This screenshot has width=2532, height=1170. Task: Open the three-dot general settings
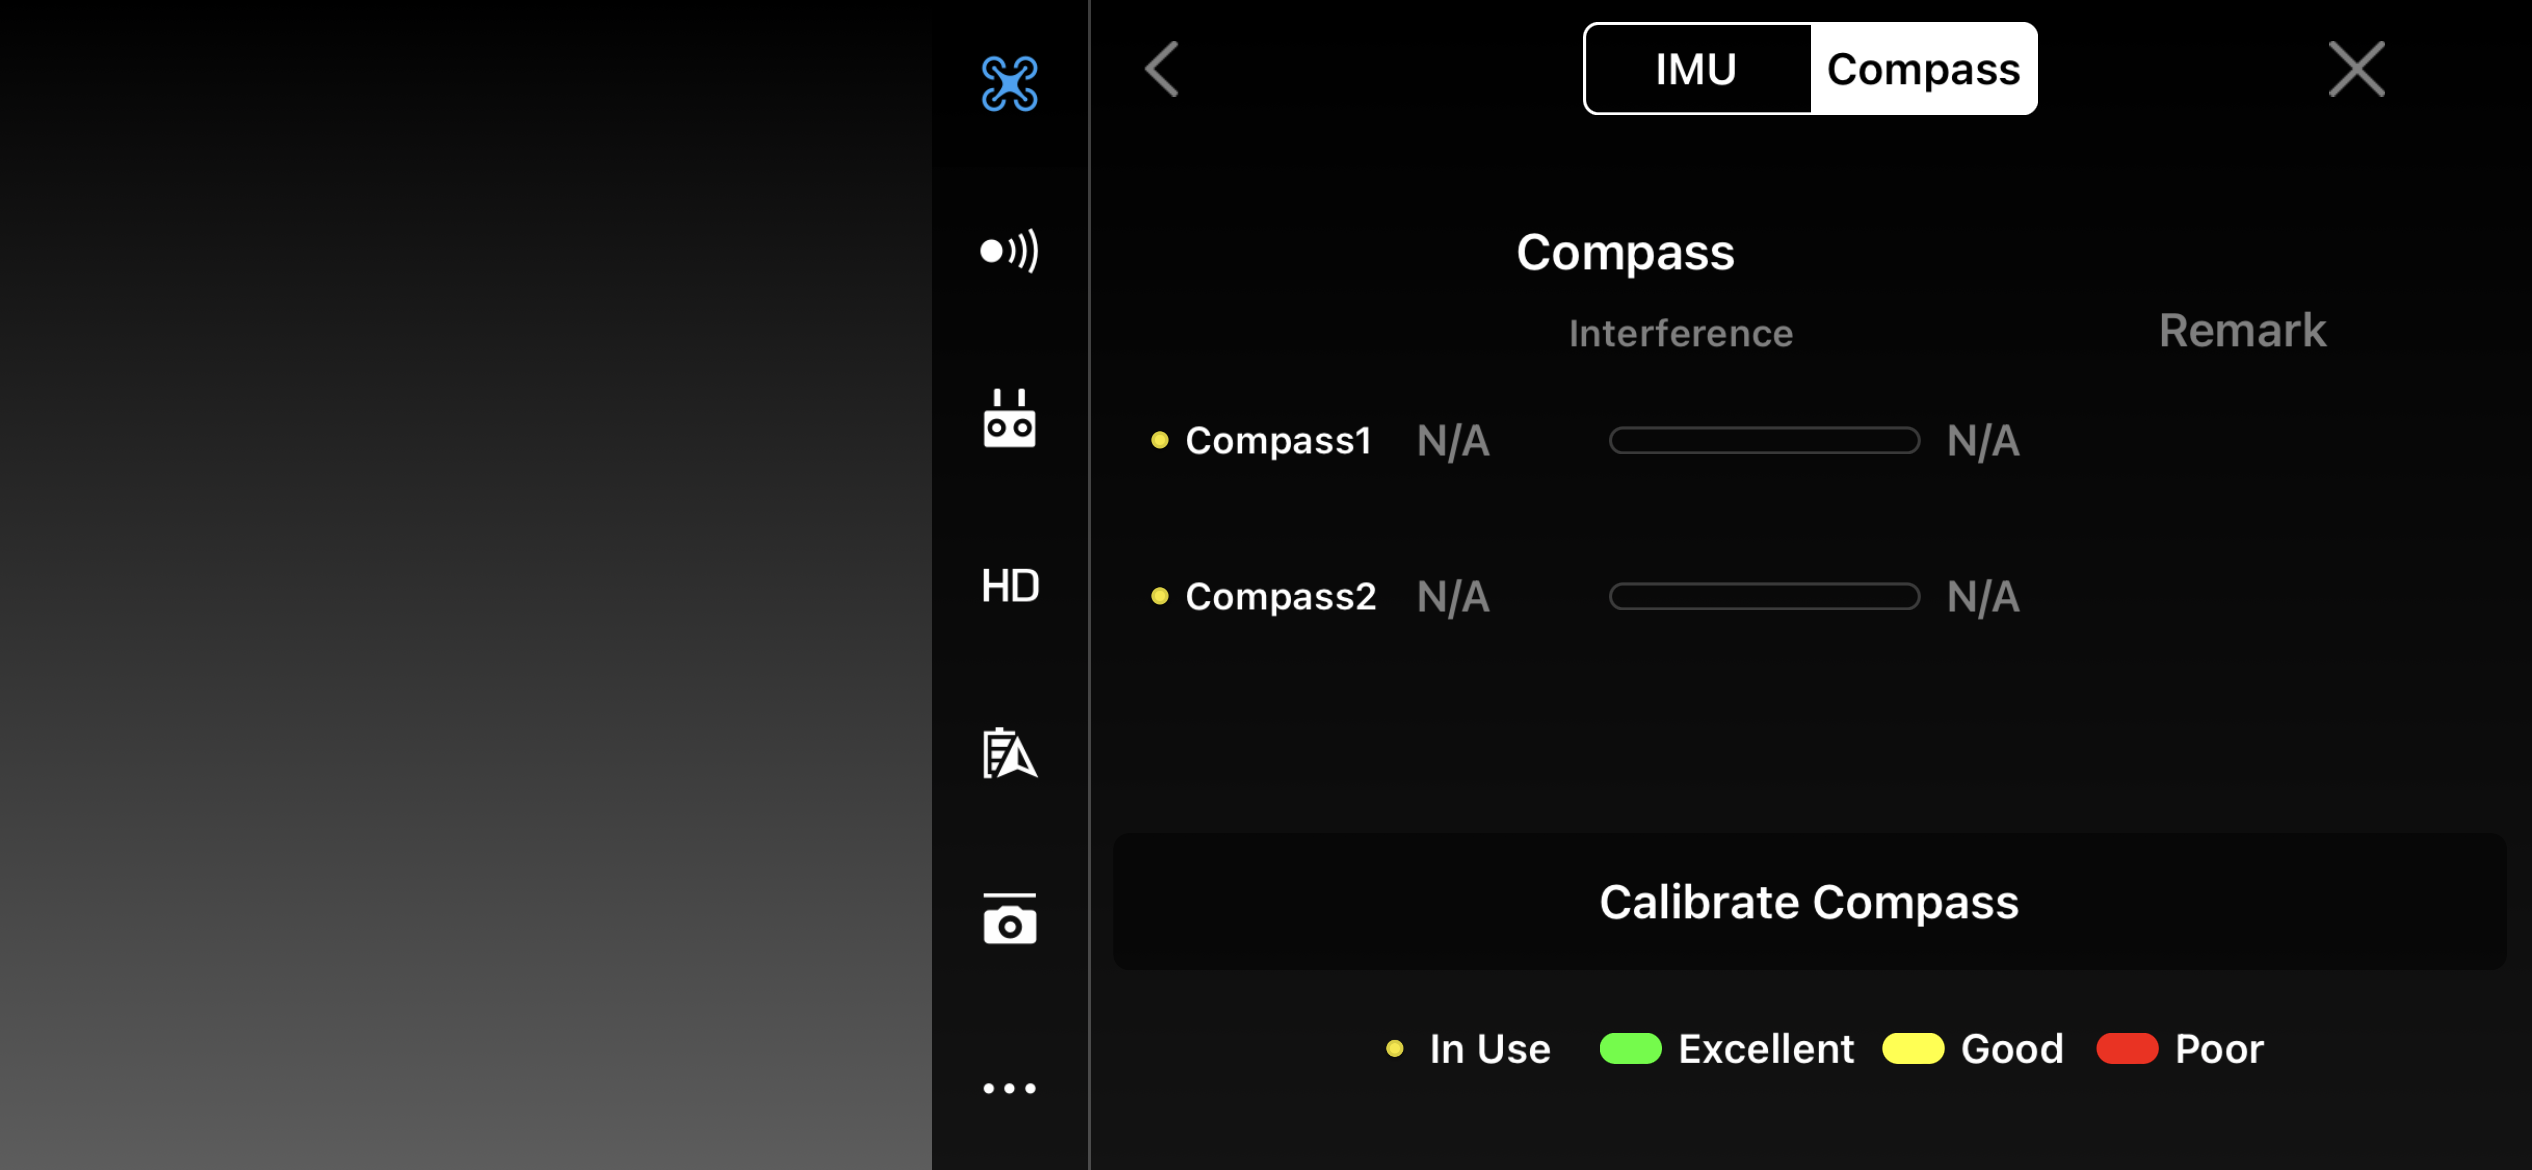click(1009, 1087)
